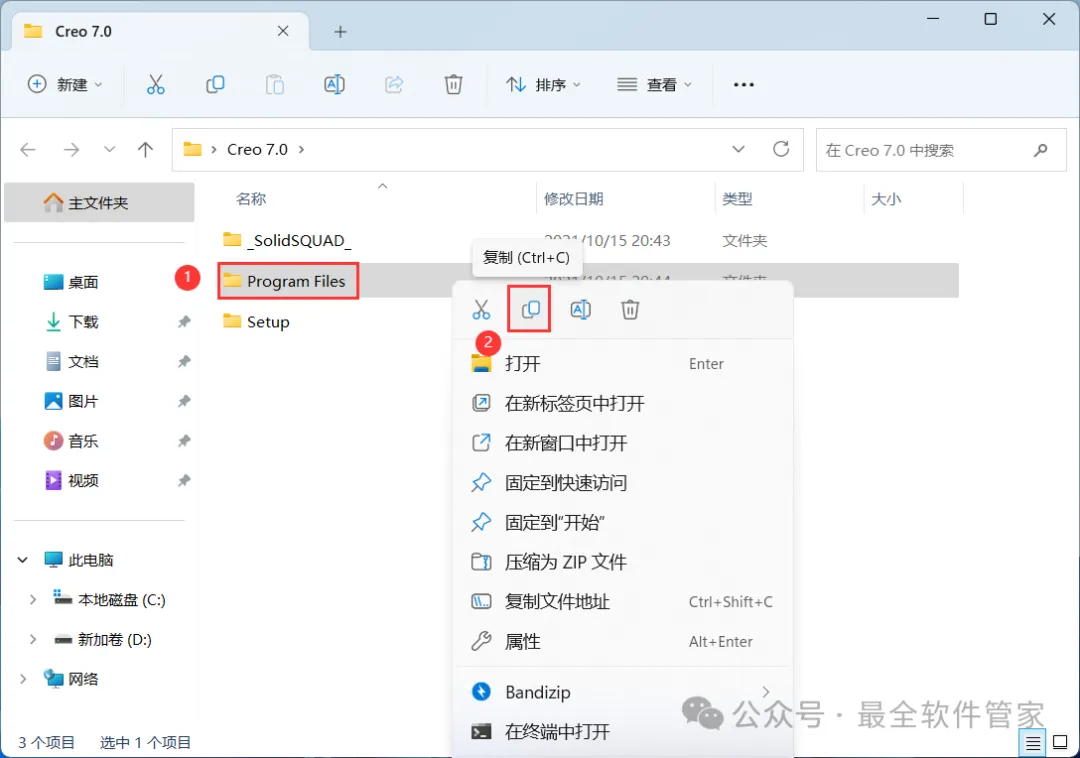Open the 排序 sort dropdown
1080x758 pixels.
(x=543, y=85)
